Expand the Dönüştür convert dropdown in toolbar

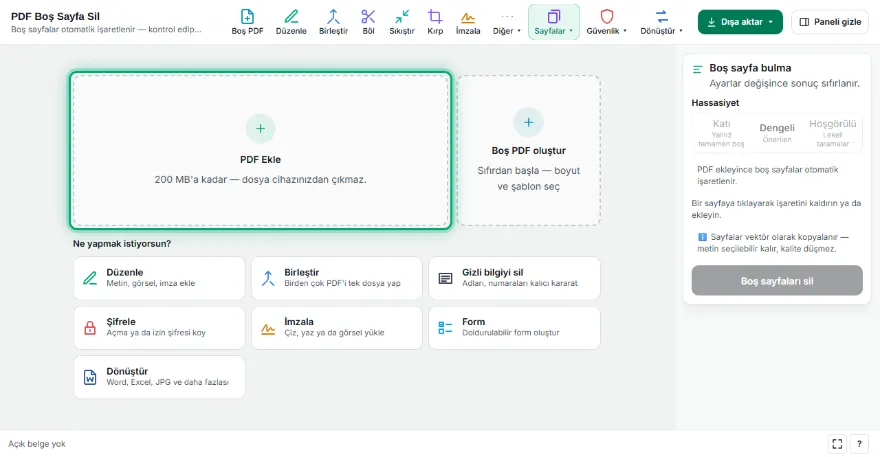pyautogui.click(x=662, y=22)
